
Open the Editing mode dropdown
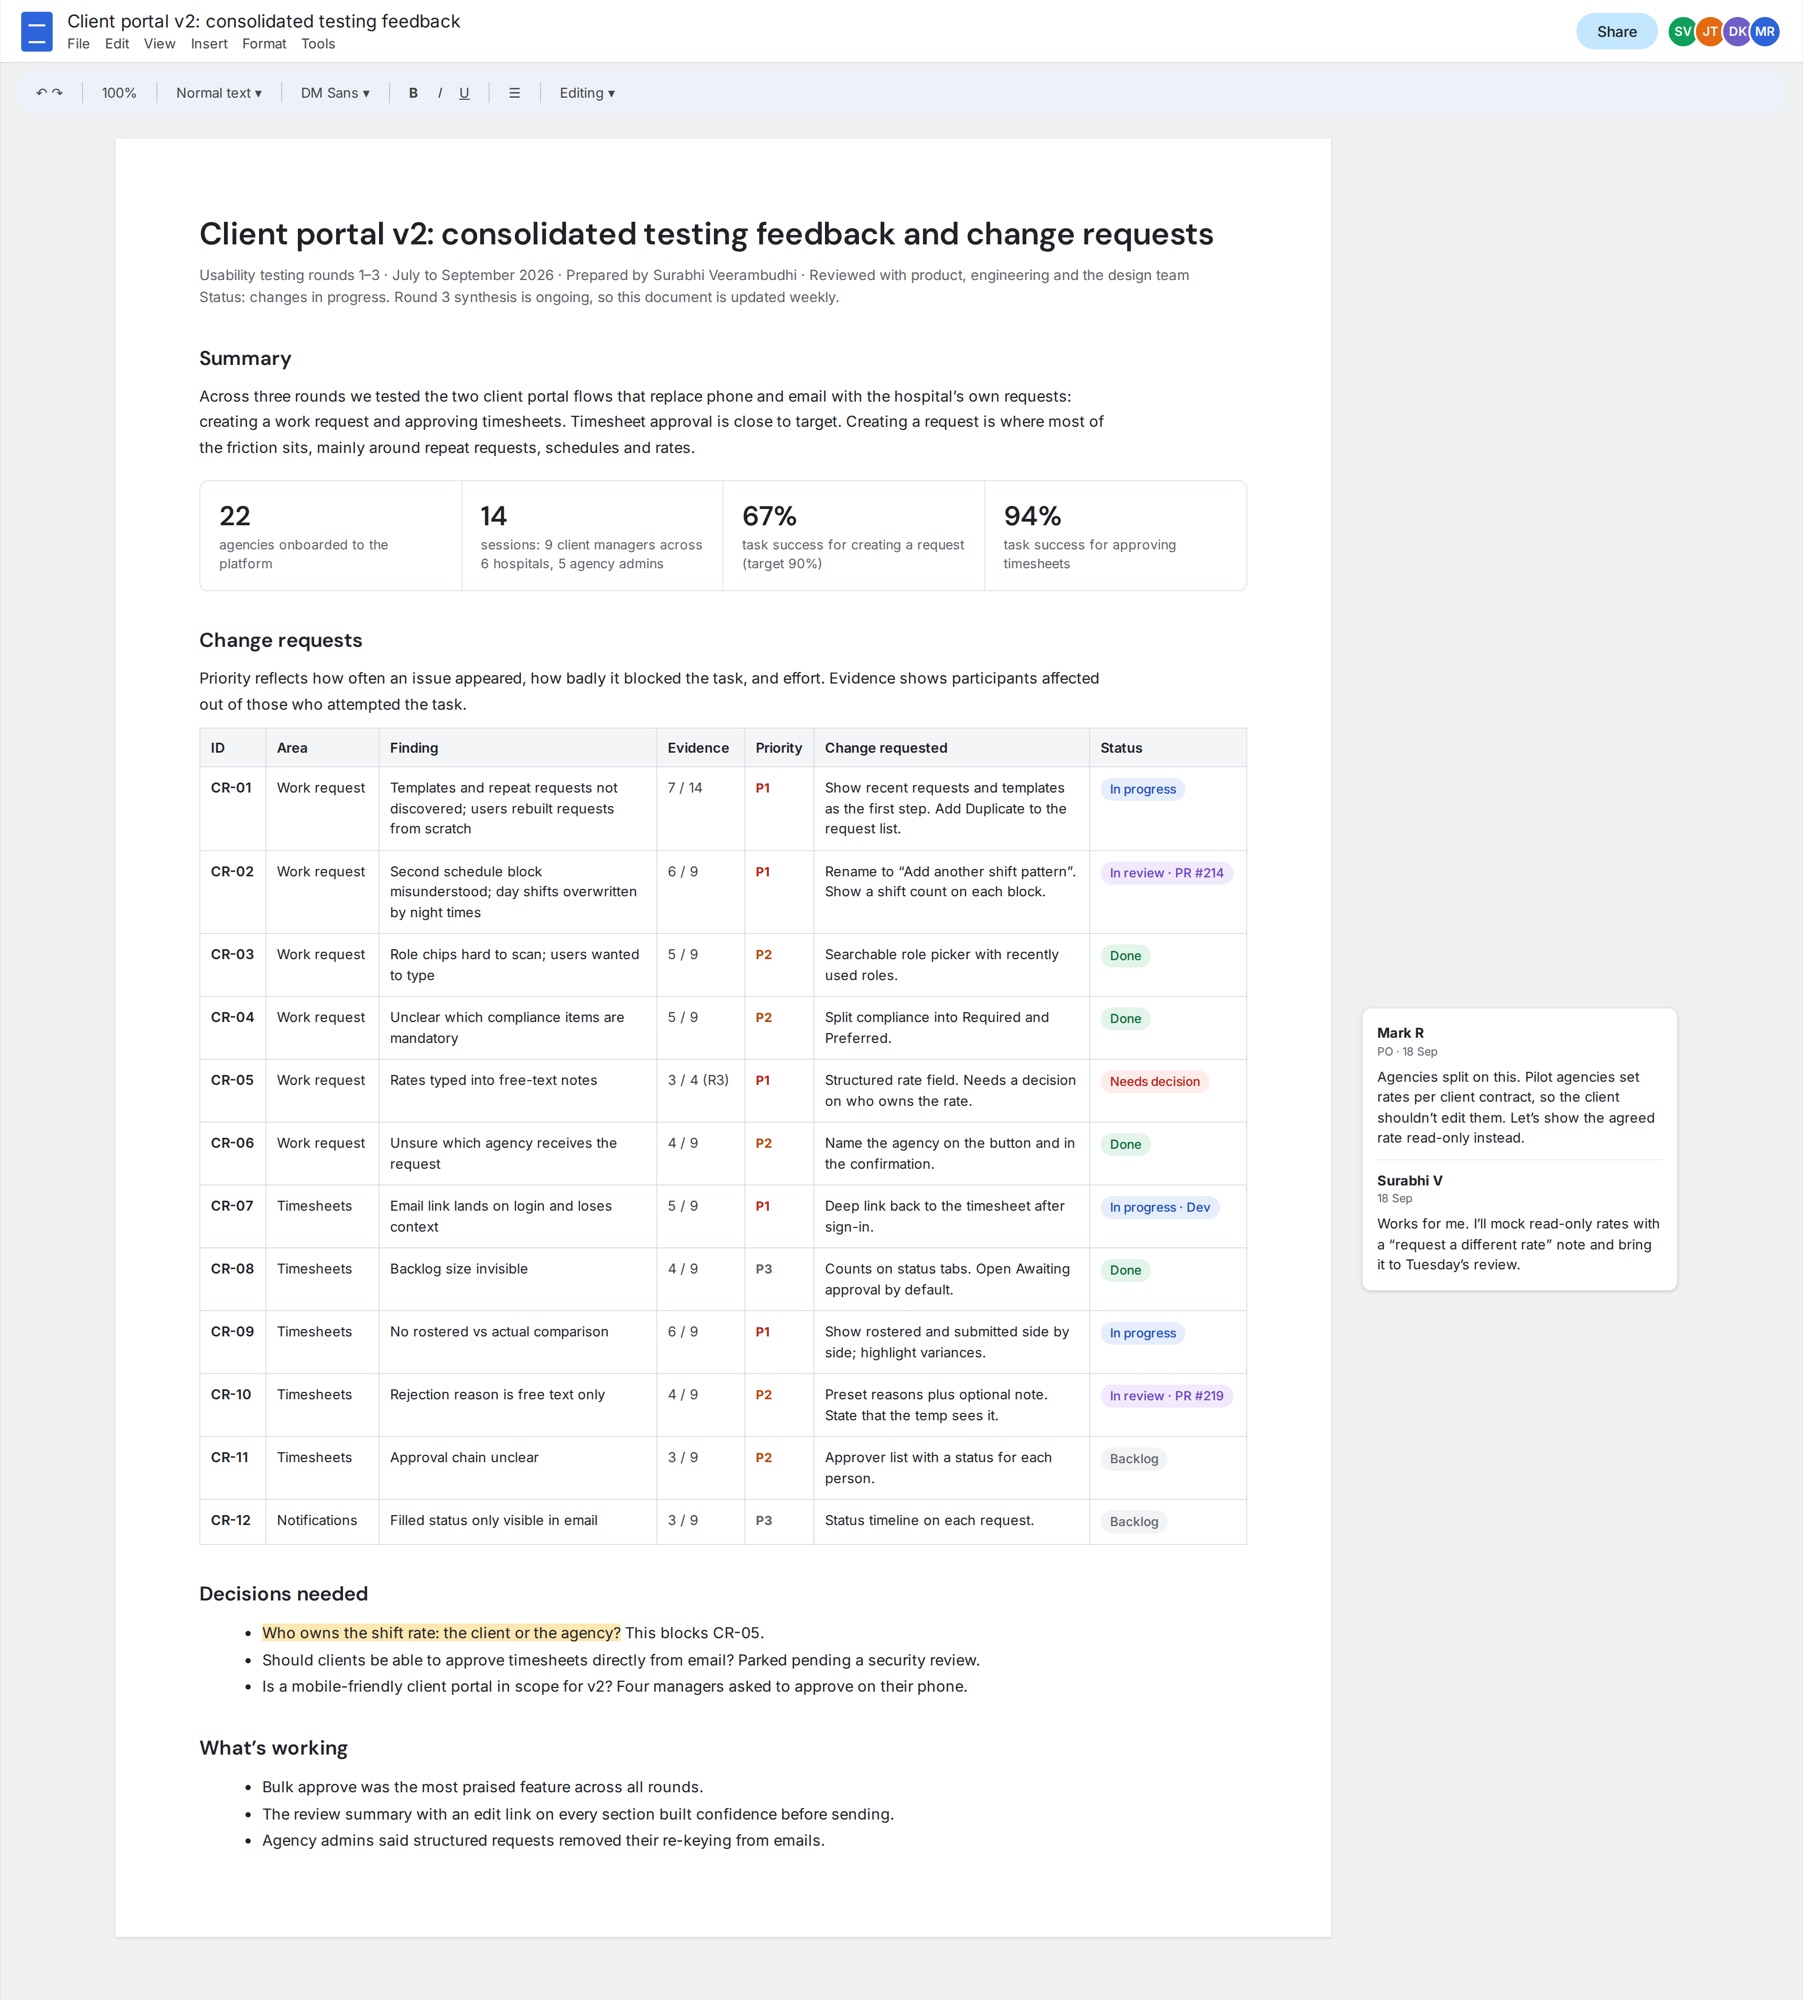pos(587,93)
